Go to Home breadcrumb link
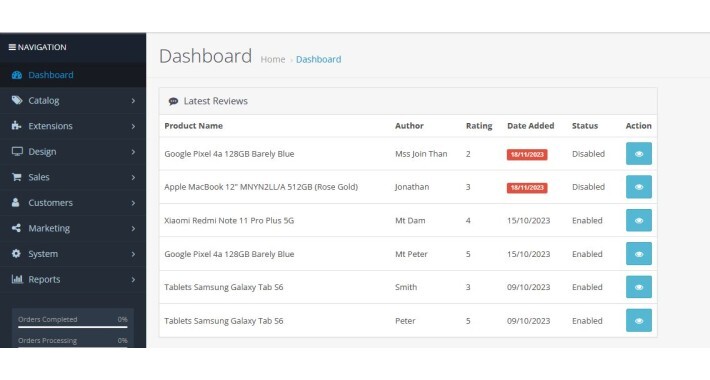Viewport: 710px width, 380px height. (x=273, y=59)
